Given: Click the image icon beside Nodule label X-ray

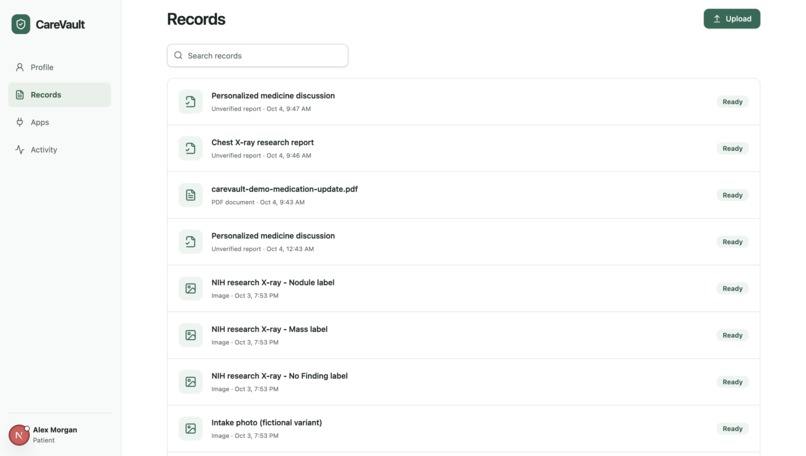Looking at the screenshot, I should pyautogui.click(x=190, y=288).
